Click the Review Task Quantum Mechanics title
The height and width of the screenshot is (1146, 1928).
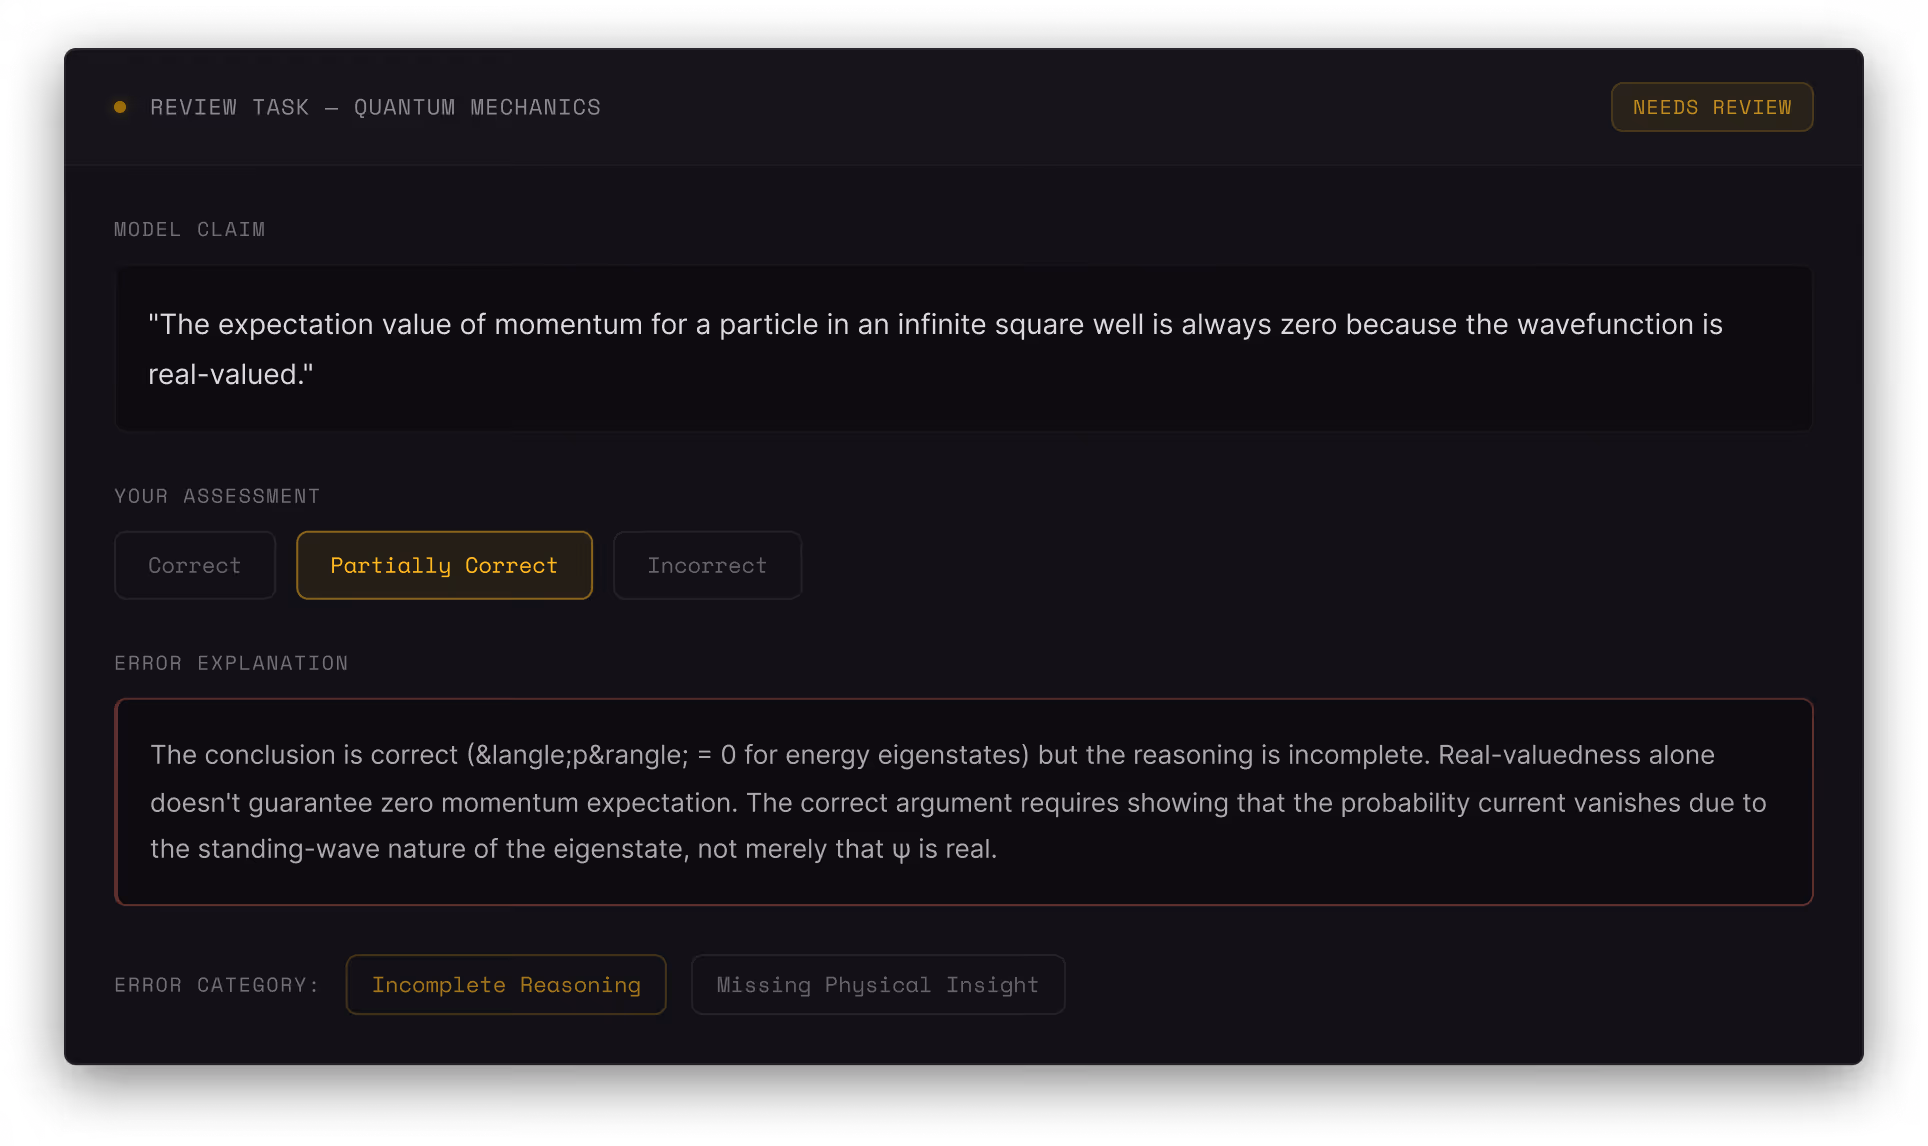click(x=375, y=107)
